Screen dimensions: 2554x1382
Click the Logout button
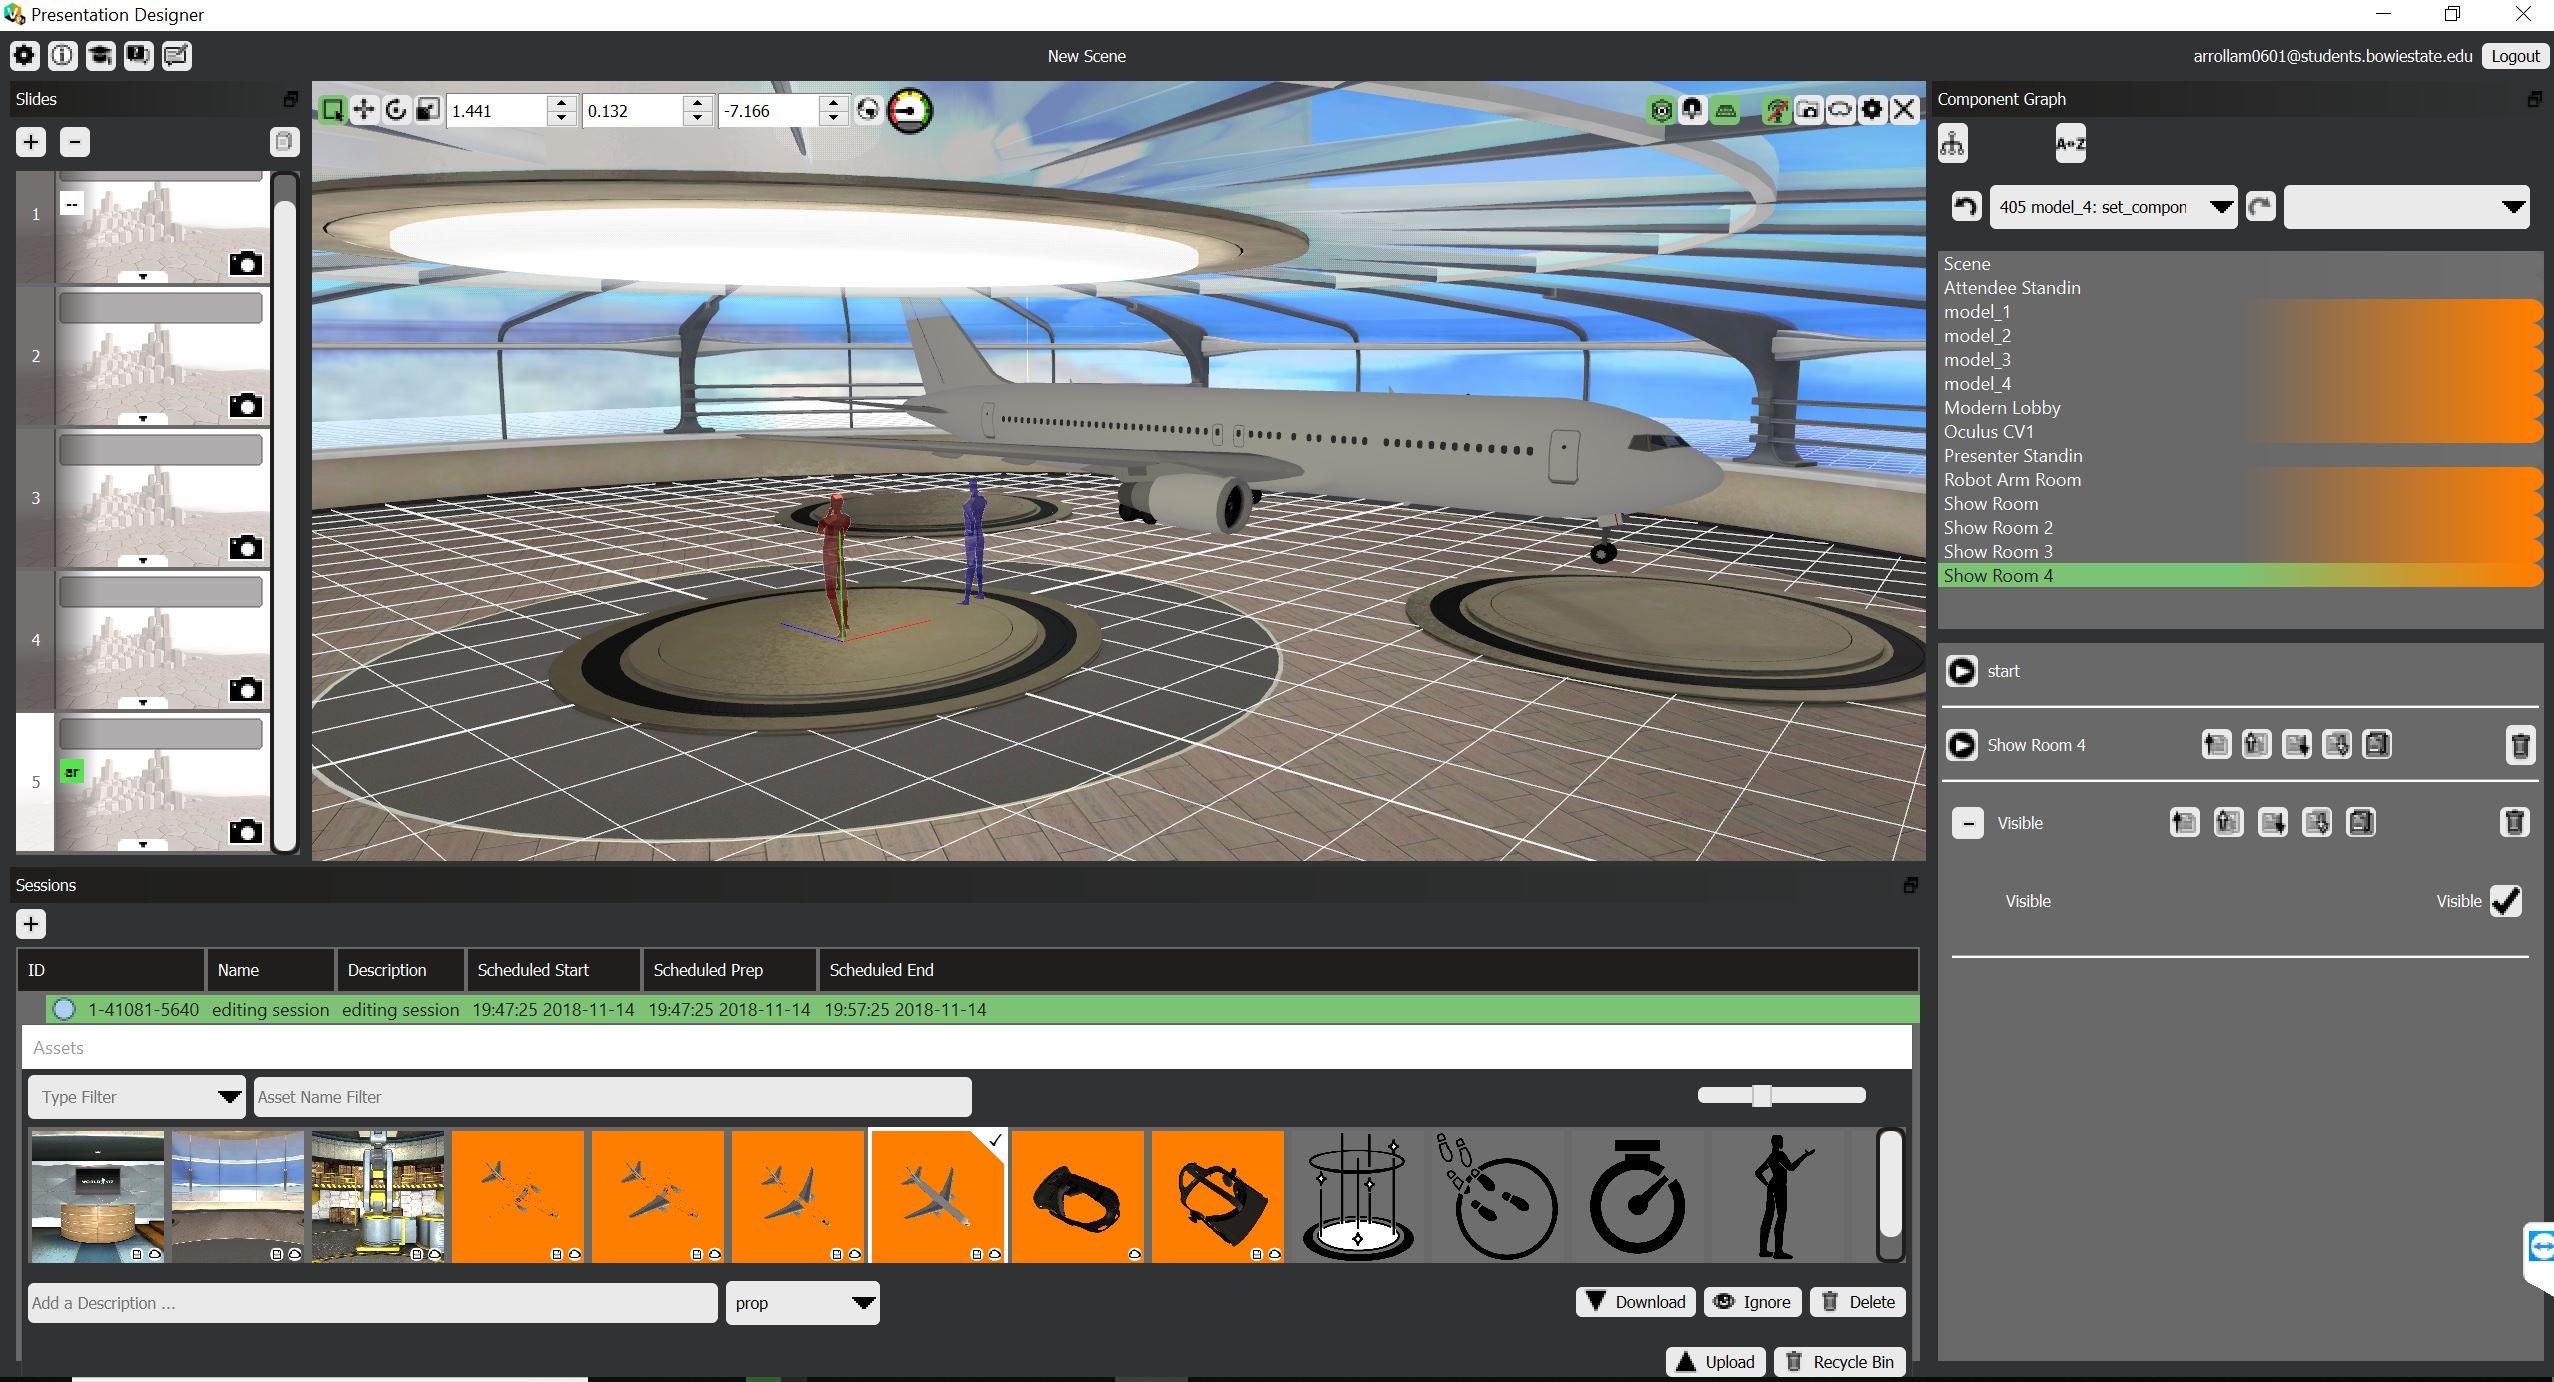(x=2515, y=56)
